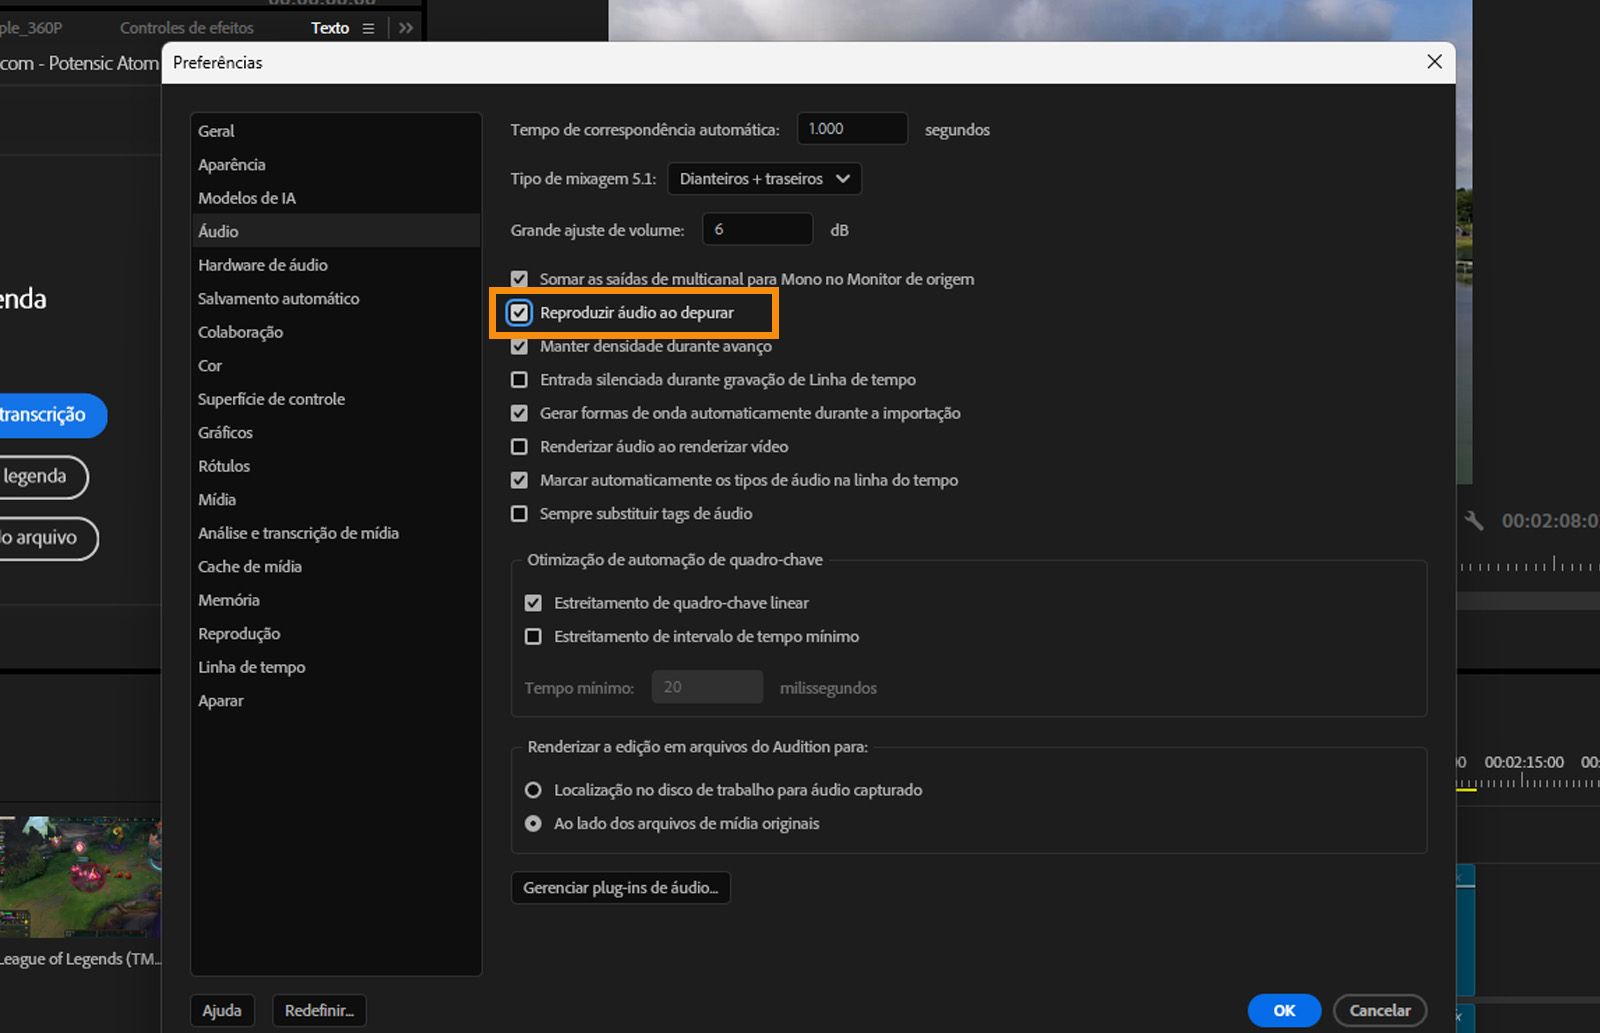Image resolution: width=1600 pixels, height=1033 pixels.
Task: Click "Gerenciar plug-ins de áudio" button
Action: (x=620, y=887)
